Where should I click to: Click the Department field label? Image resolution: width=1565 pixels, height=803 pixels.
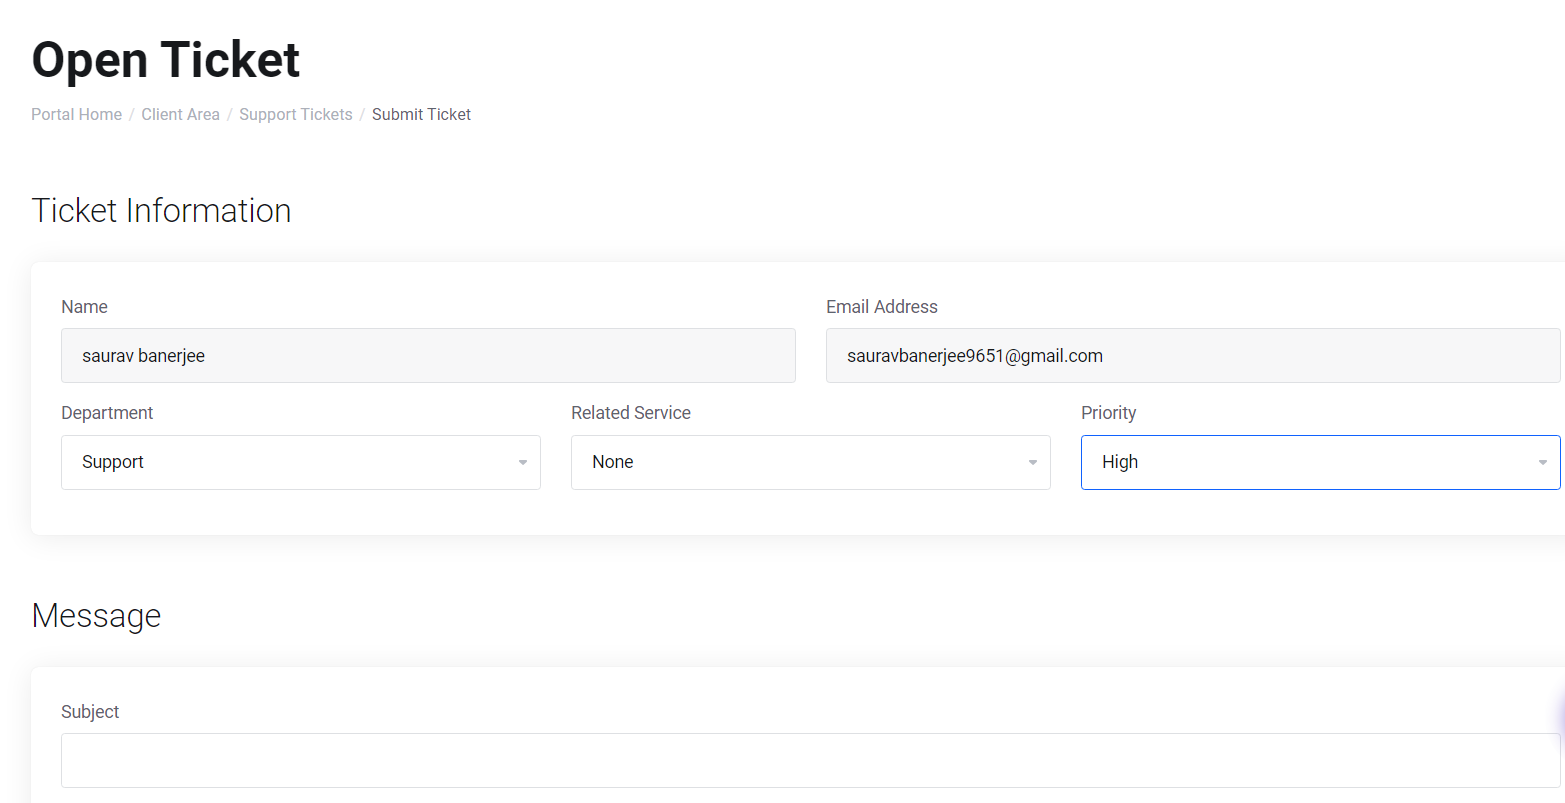point(107,413)
